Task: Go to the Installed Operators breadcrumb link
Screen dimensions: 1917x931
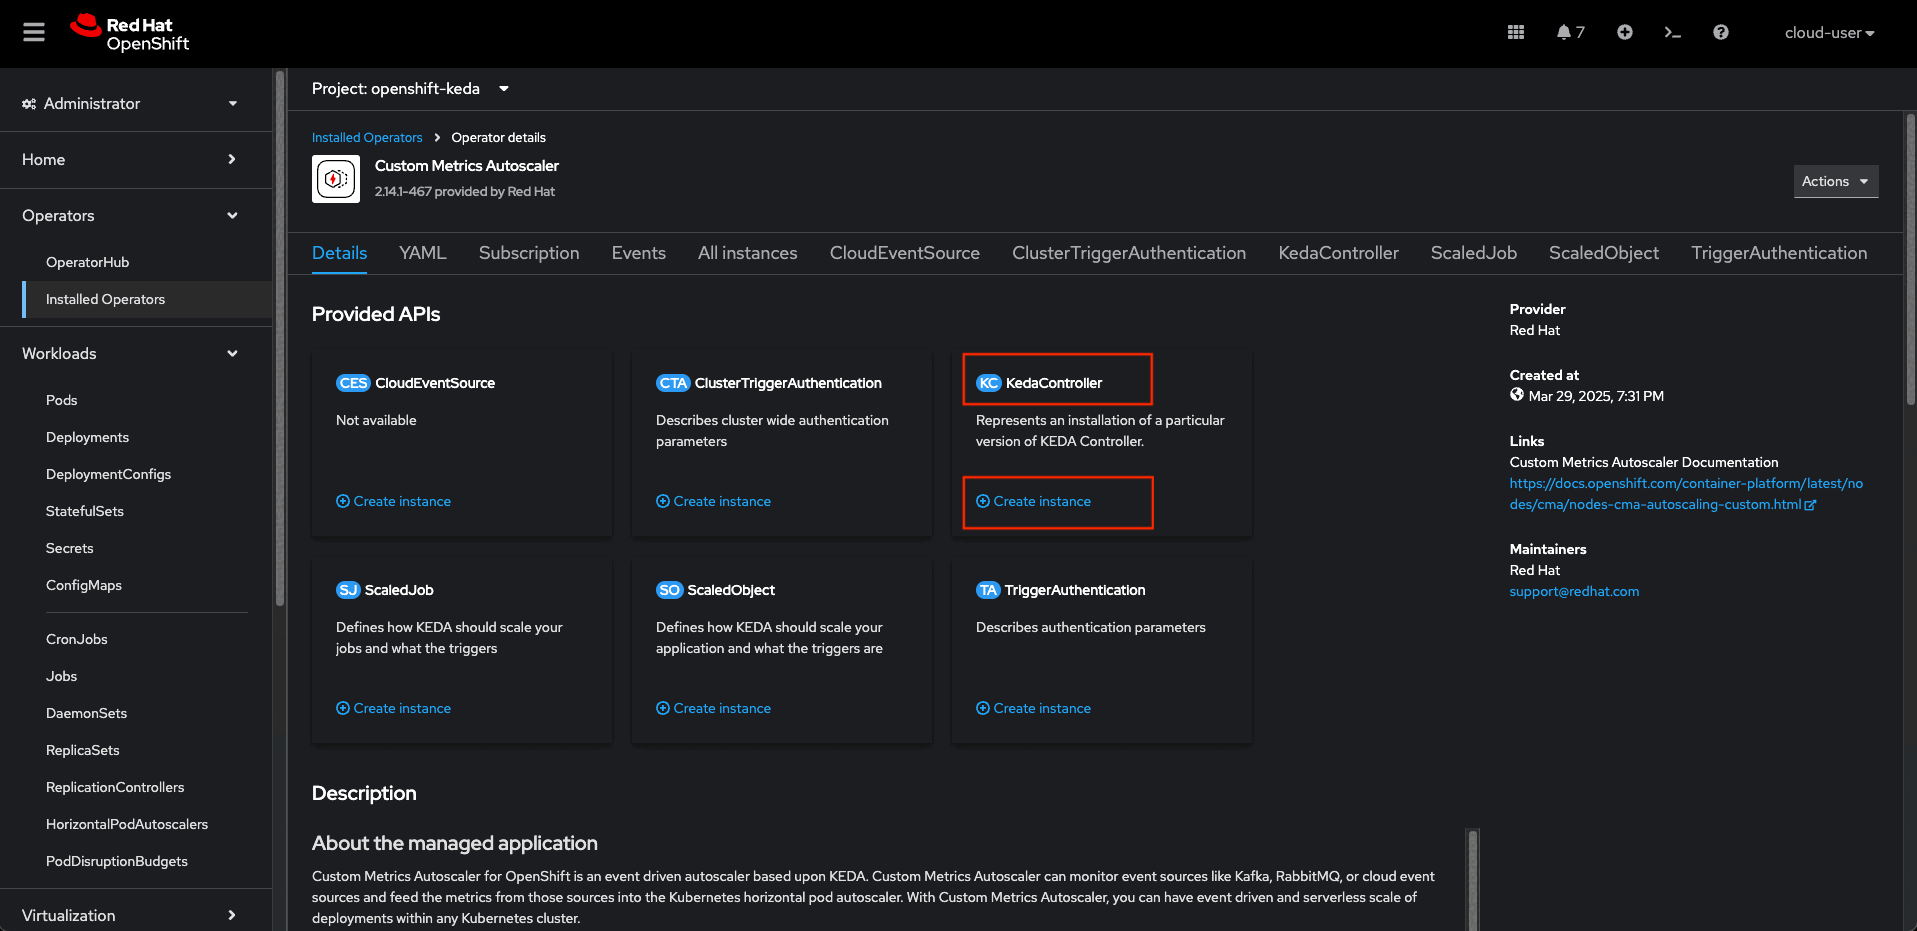Action: pyautogui.click(x=367, y=138)
